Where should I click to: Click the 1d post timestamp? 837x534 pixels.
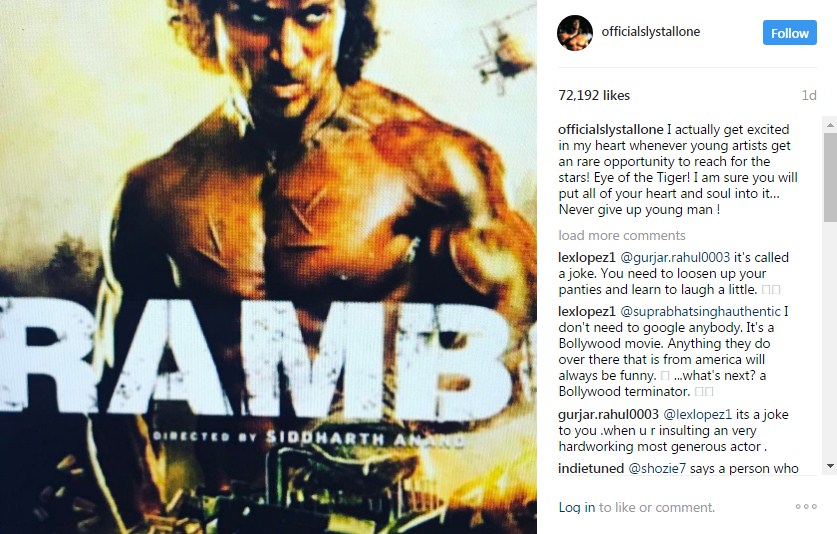[809, 96]
